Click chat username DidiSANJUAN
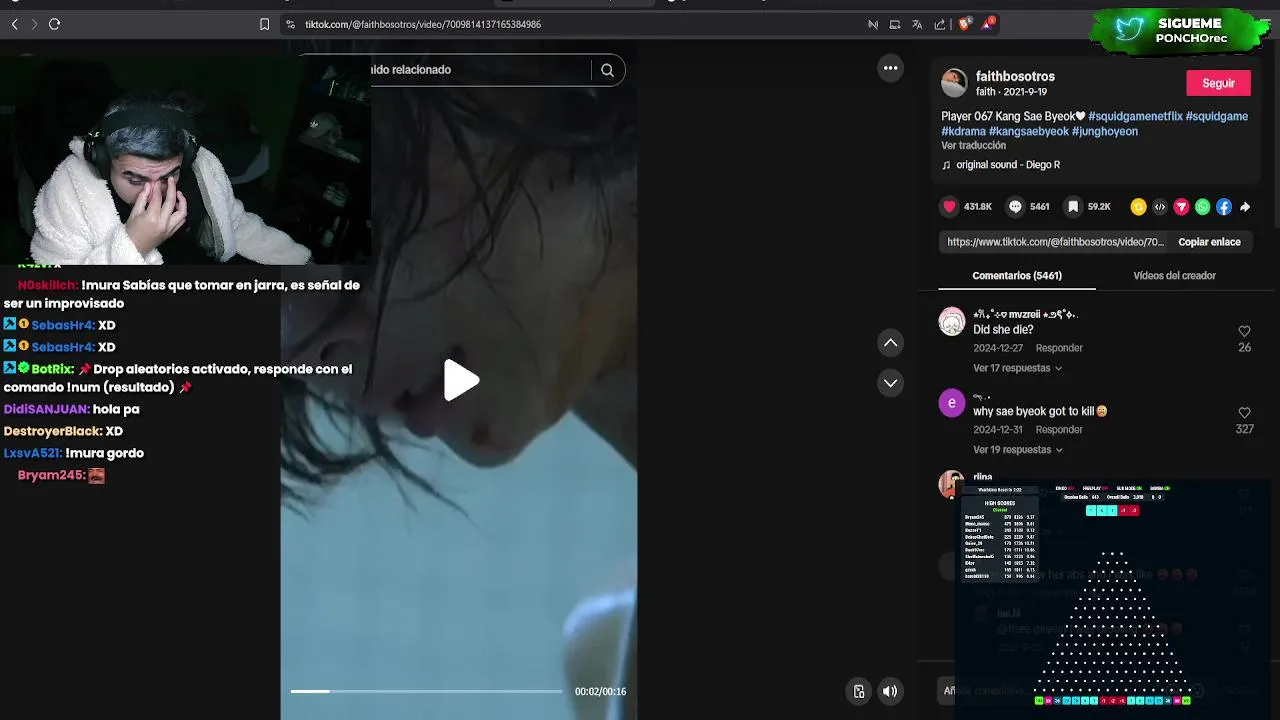 [x=46, y=409]
